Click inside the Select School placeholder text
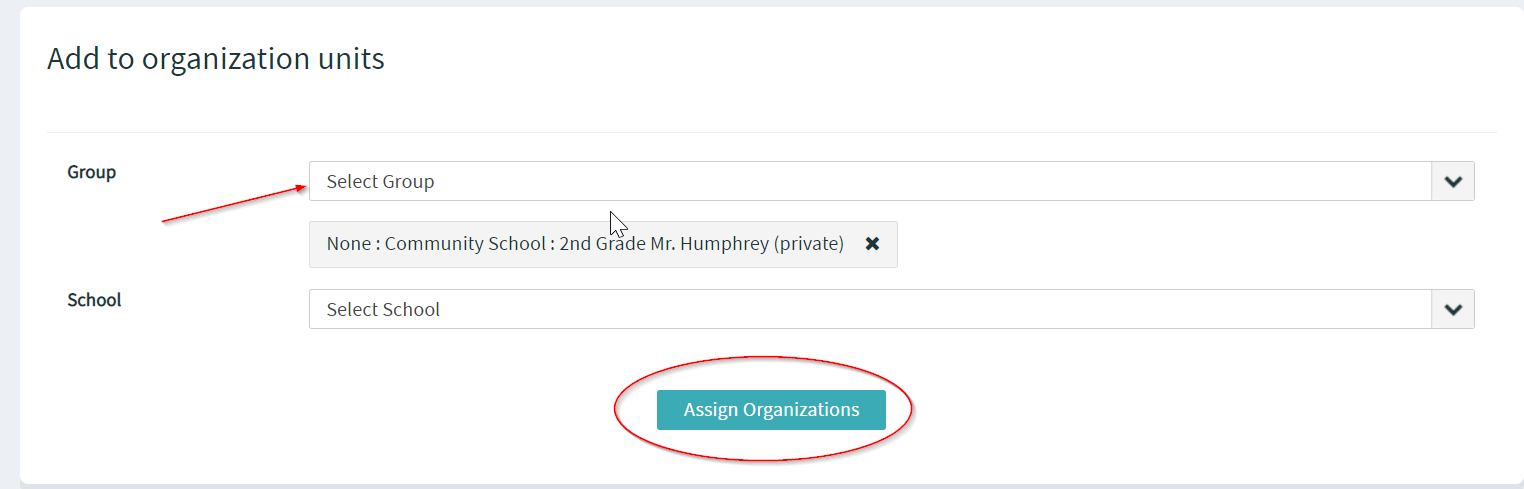This screenshot has height=489, width=1524. [383, 310]
